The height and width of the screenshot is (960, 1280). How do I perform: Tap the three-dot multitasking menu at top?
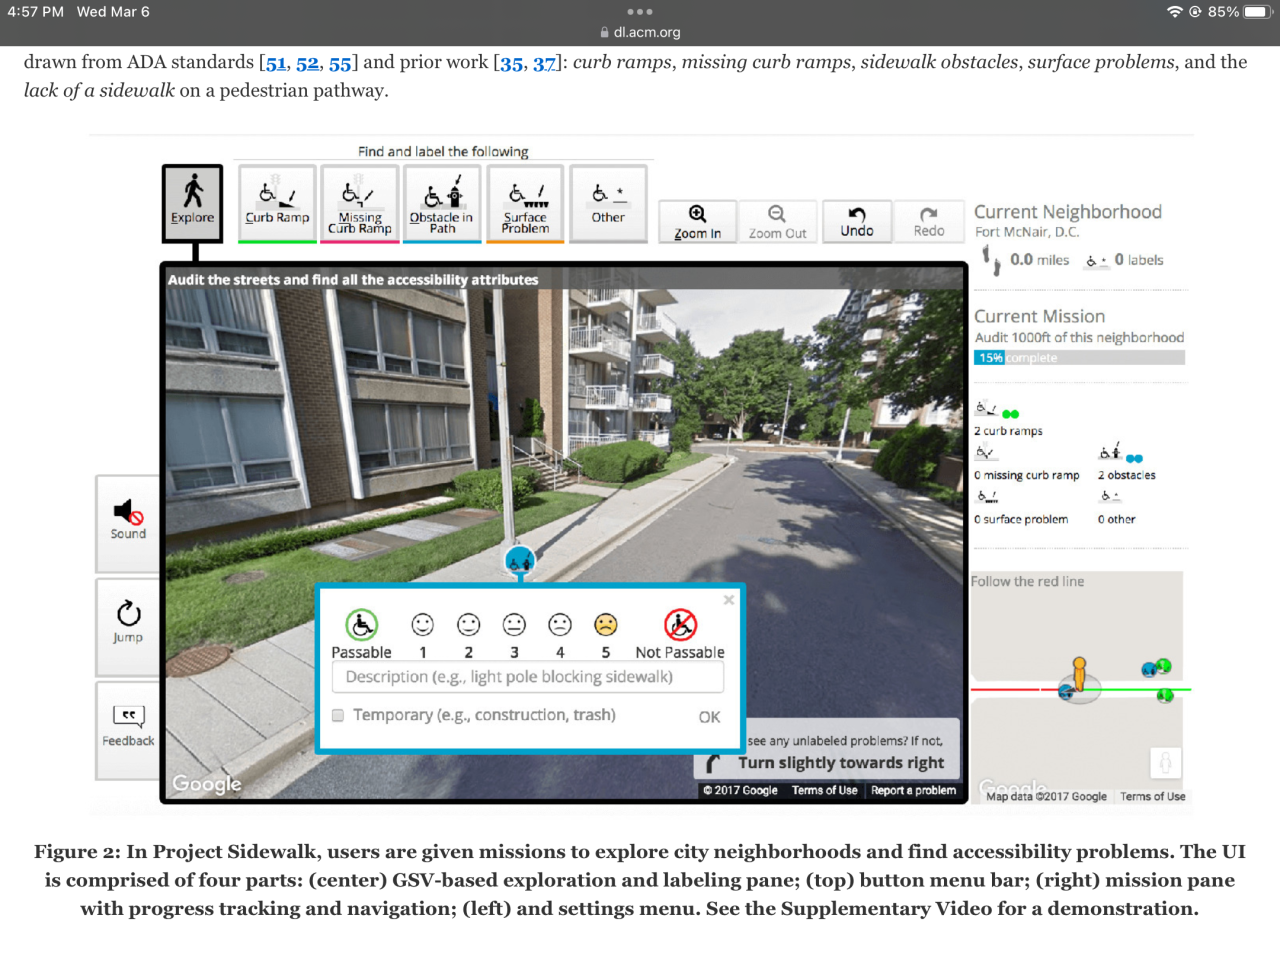[x=640, y=12]
